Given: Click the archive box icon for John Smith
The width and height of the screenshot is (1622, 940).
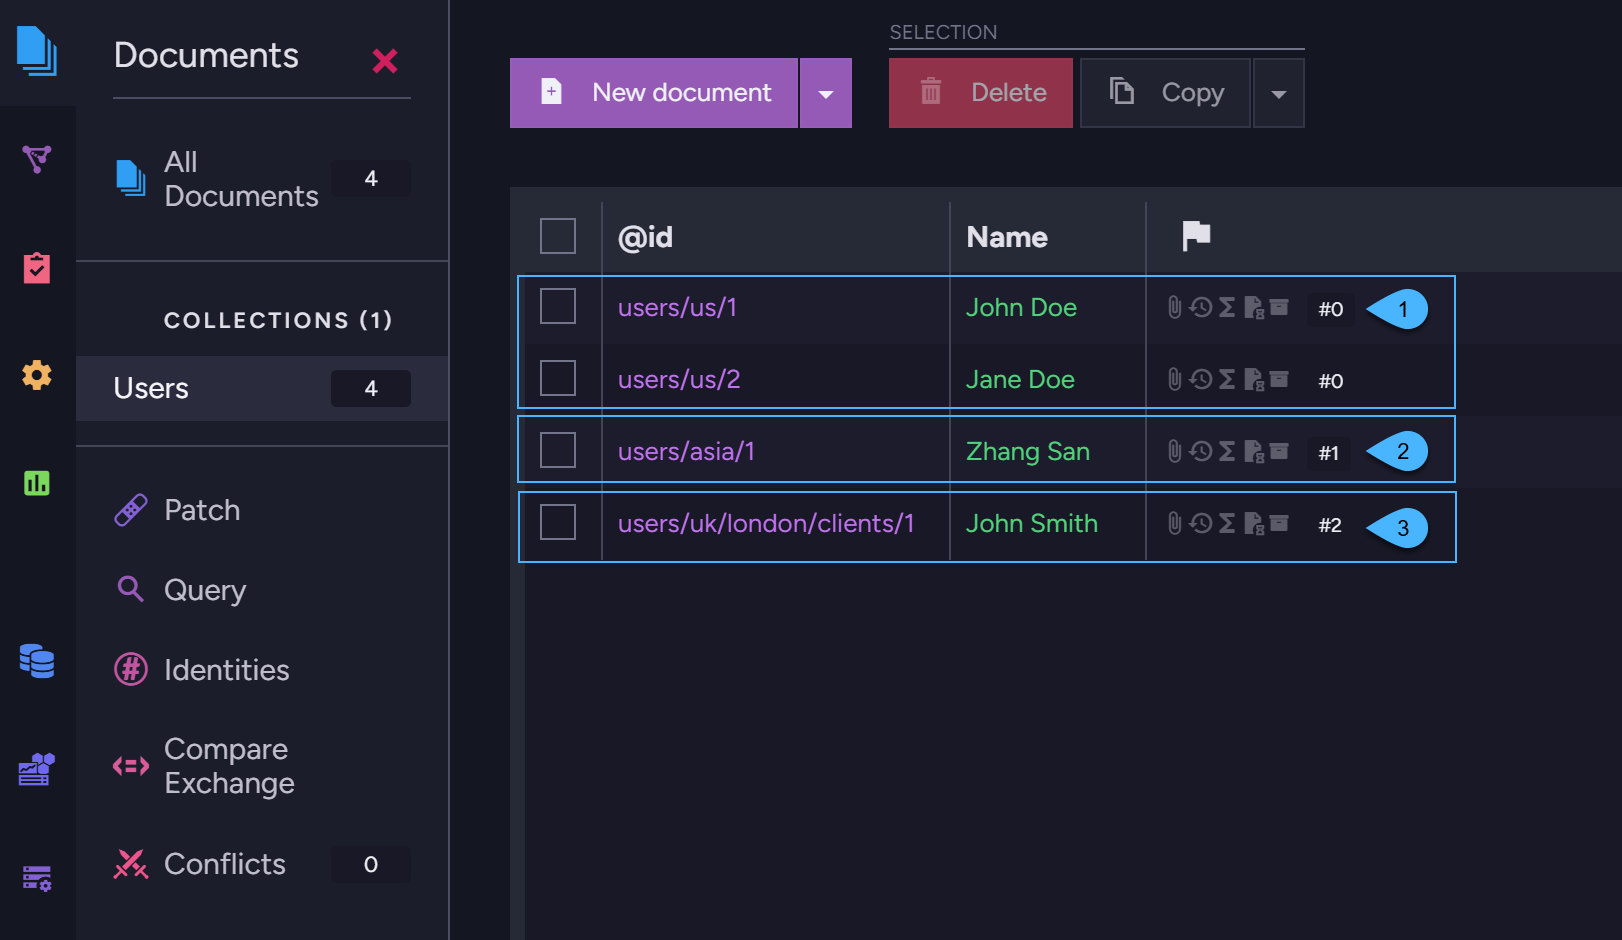Looking at the screenshot, I should click(1279, 522).
